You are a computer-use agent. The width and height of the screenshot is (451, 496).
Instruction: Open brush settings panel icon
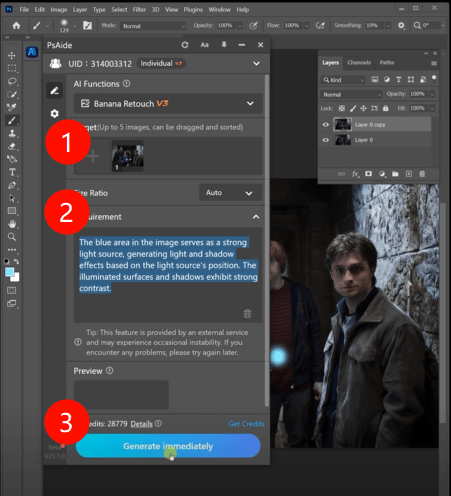pyautogui.click(x=87, y=26)
